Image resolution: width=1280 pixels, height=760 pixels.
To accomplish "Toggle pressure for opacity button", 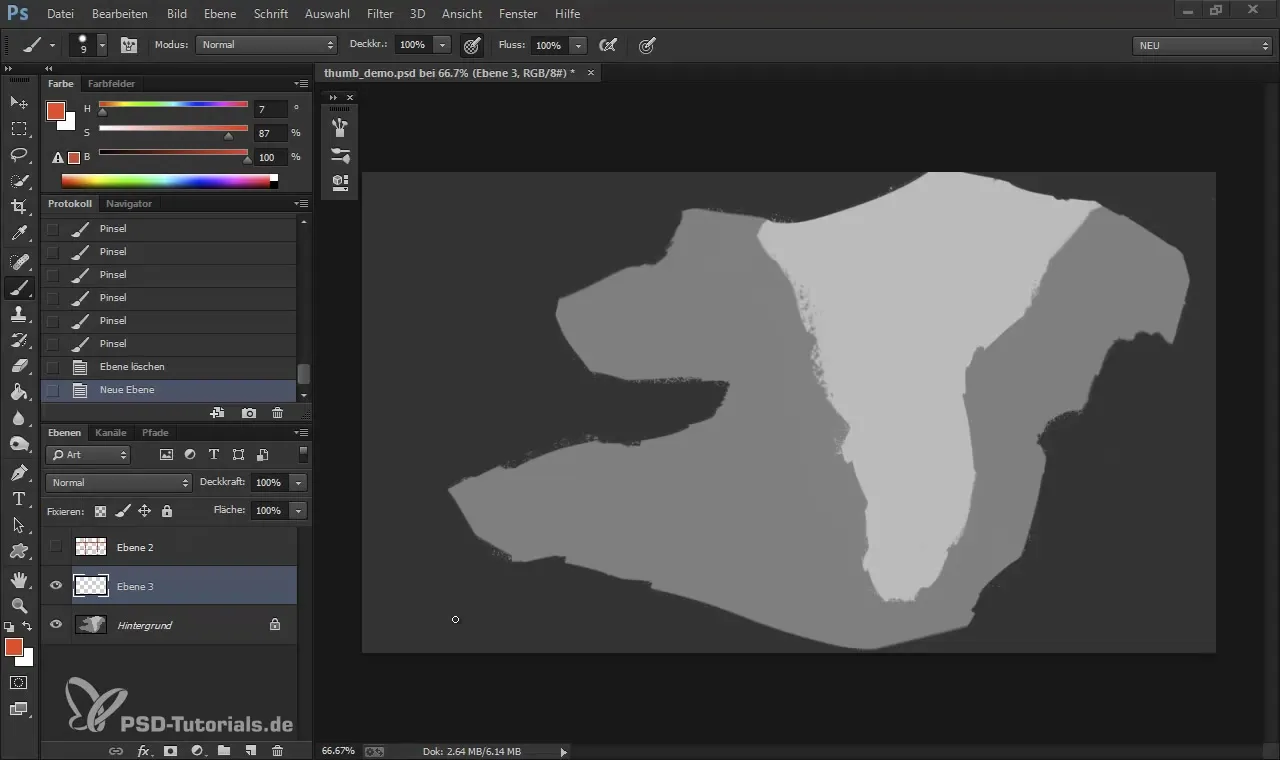I will pos(472,45).
